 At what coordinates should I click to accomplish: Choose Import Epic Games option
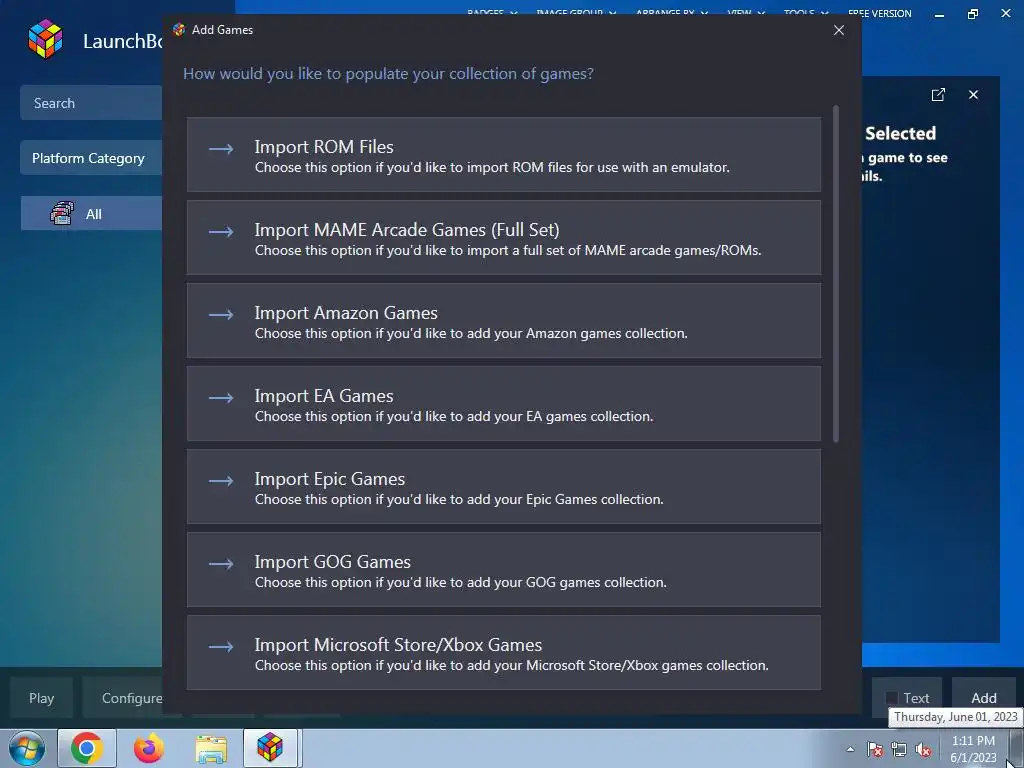pos(504,487)
